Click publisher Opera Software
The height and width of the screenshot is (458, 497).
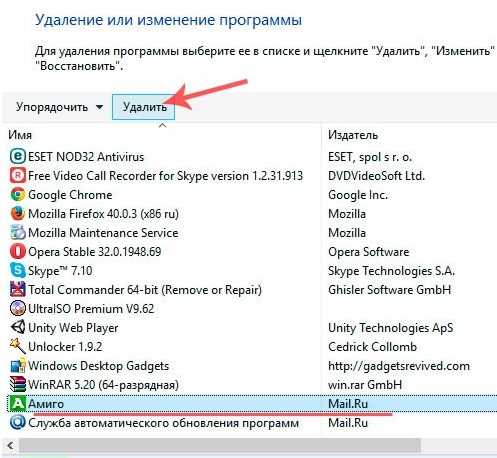(368, 252)
